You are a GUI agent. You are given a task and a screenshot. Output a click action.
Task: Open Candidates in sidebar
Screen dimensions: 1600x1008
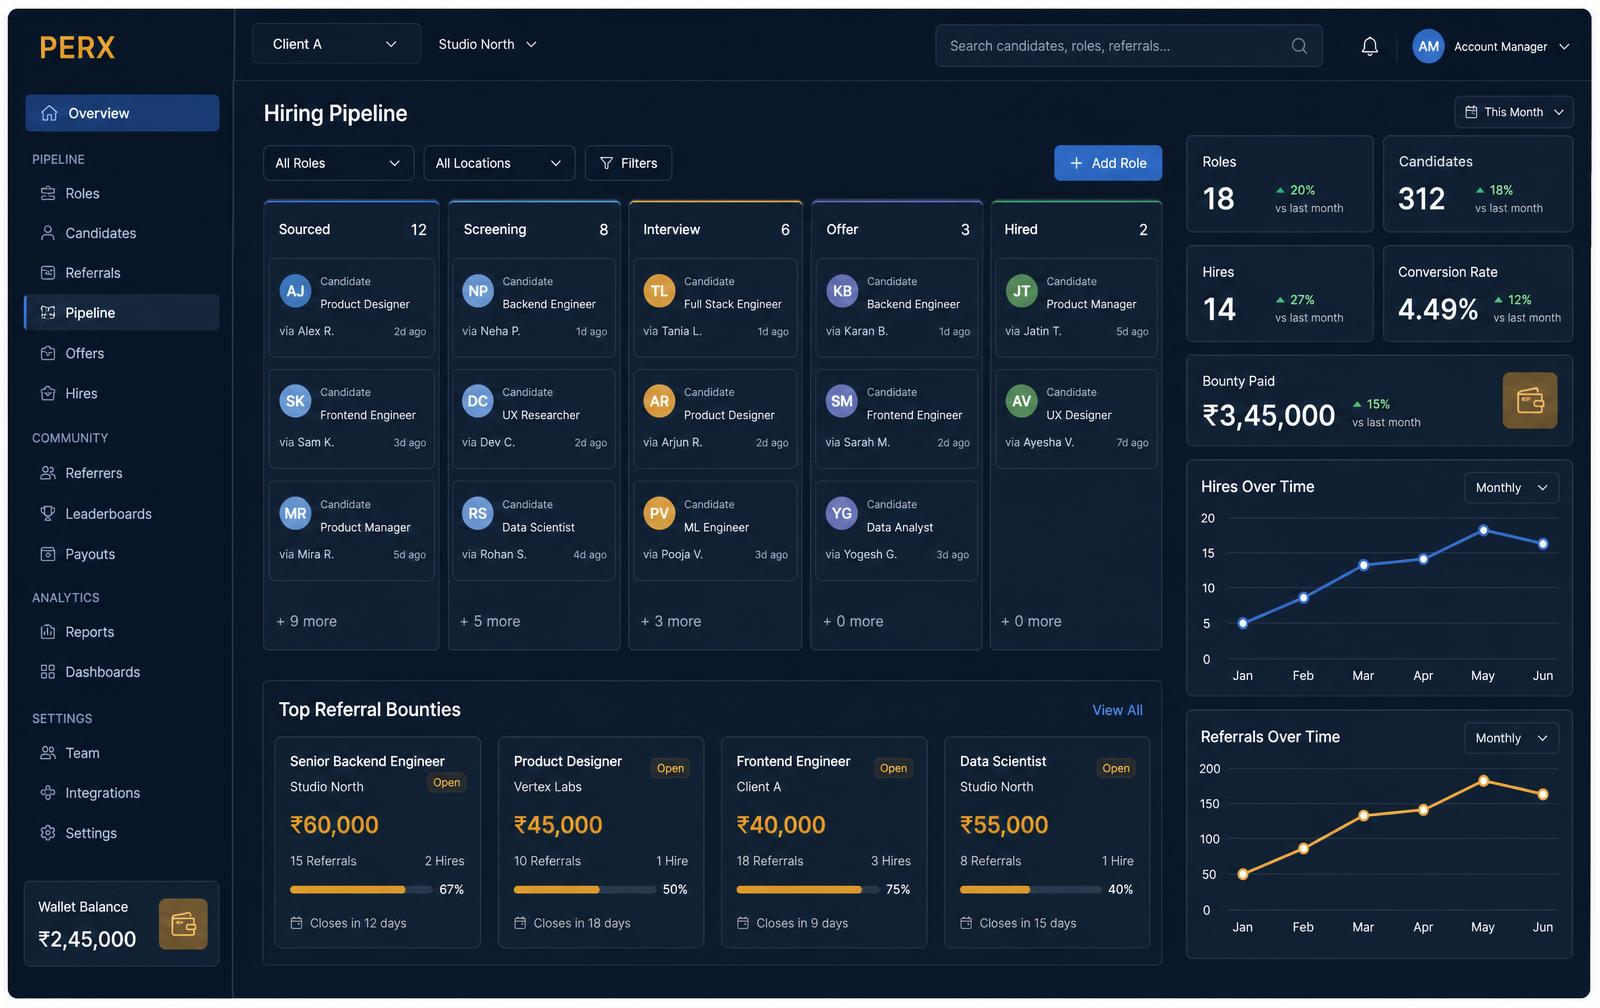[x=122, y=233]
